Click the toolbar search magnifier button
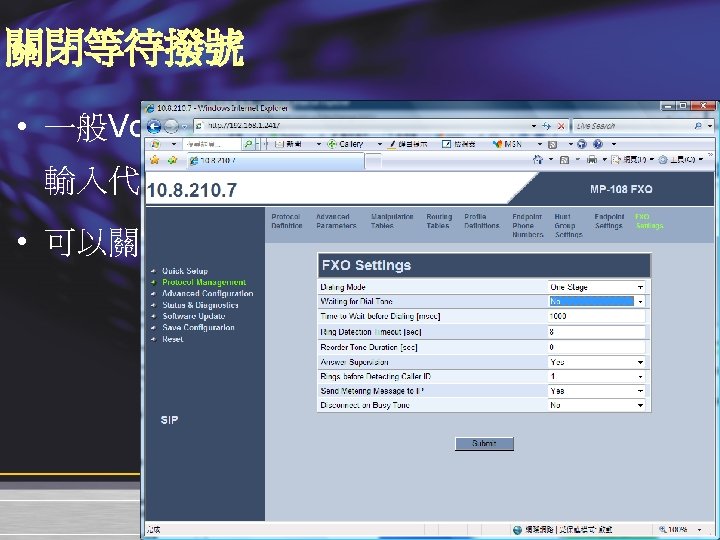 point(248,144)
